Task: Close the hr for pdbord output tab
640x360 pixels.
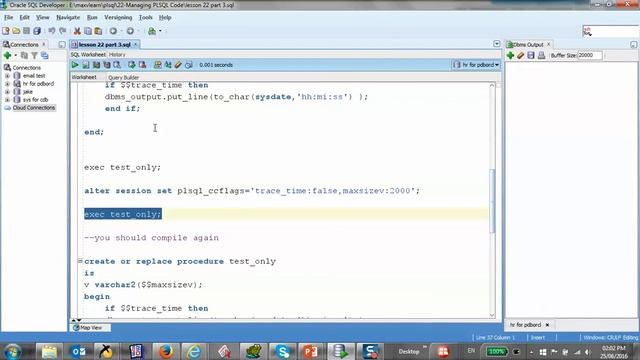Action: 547,325
